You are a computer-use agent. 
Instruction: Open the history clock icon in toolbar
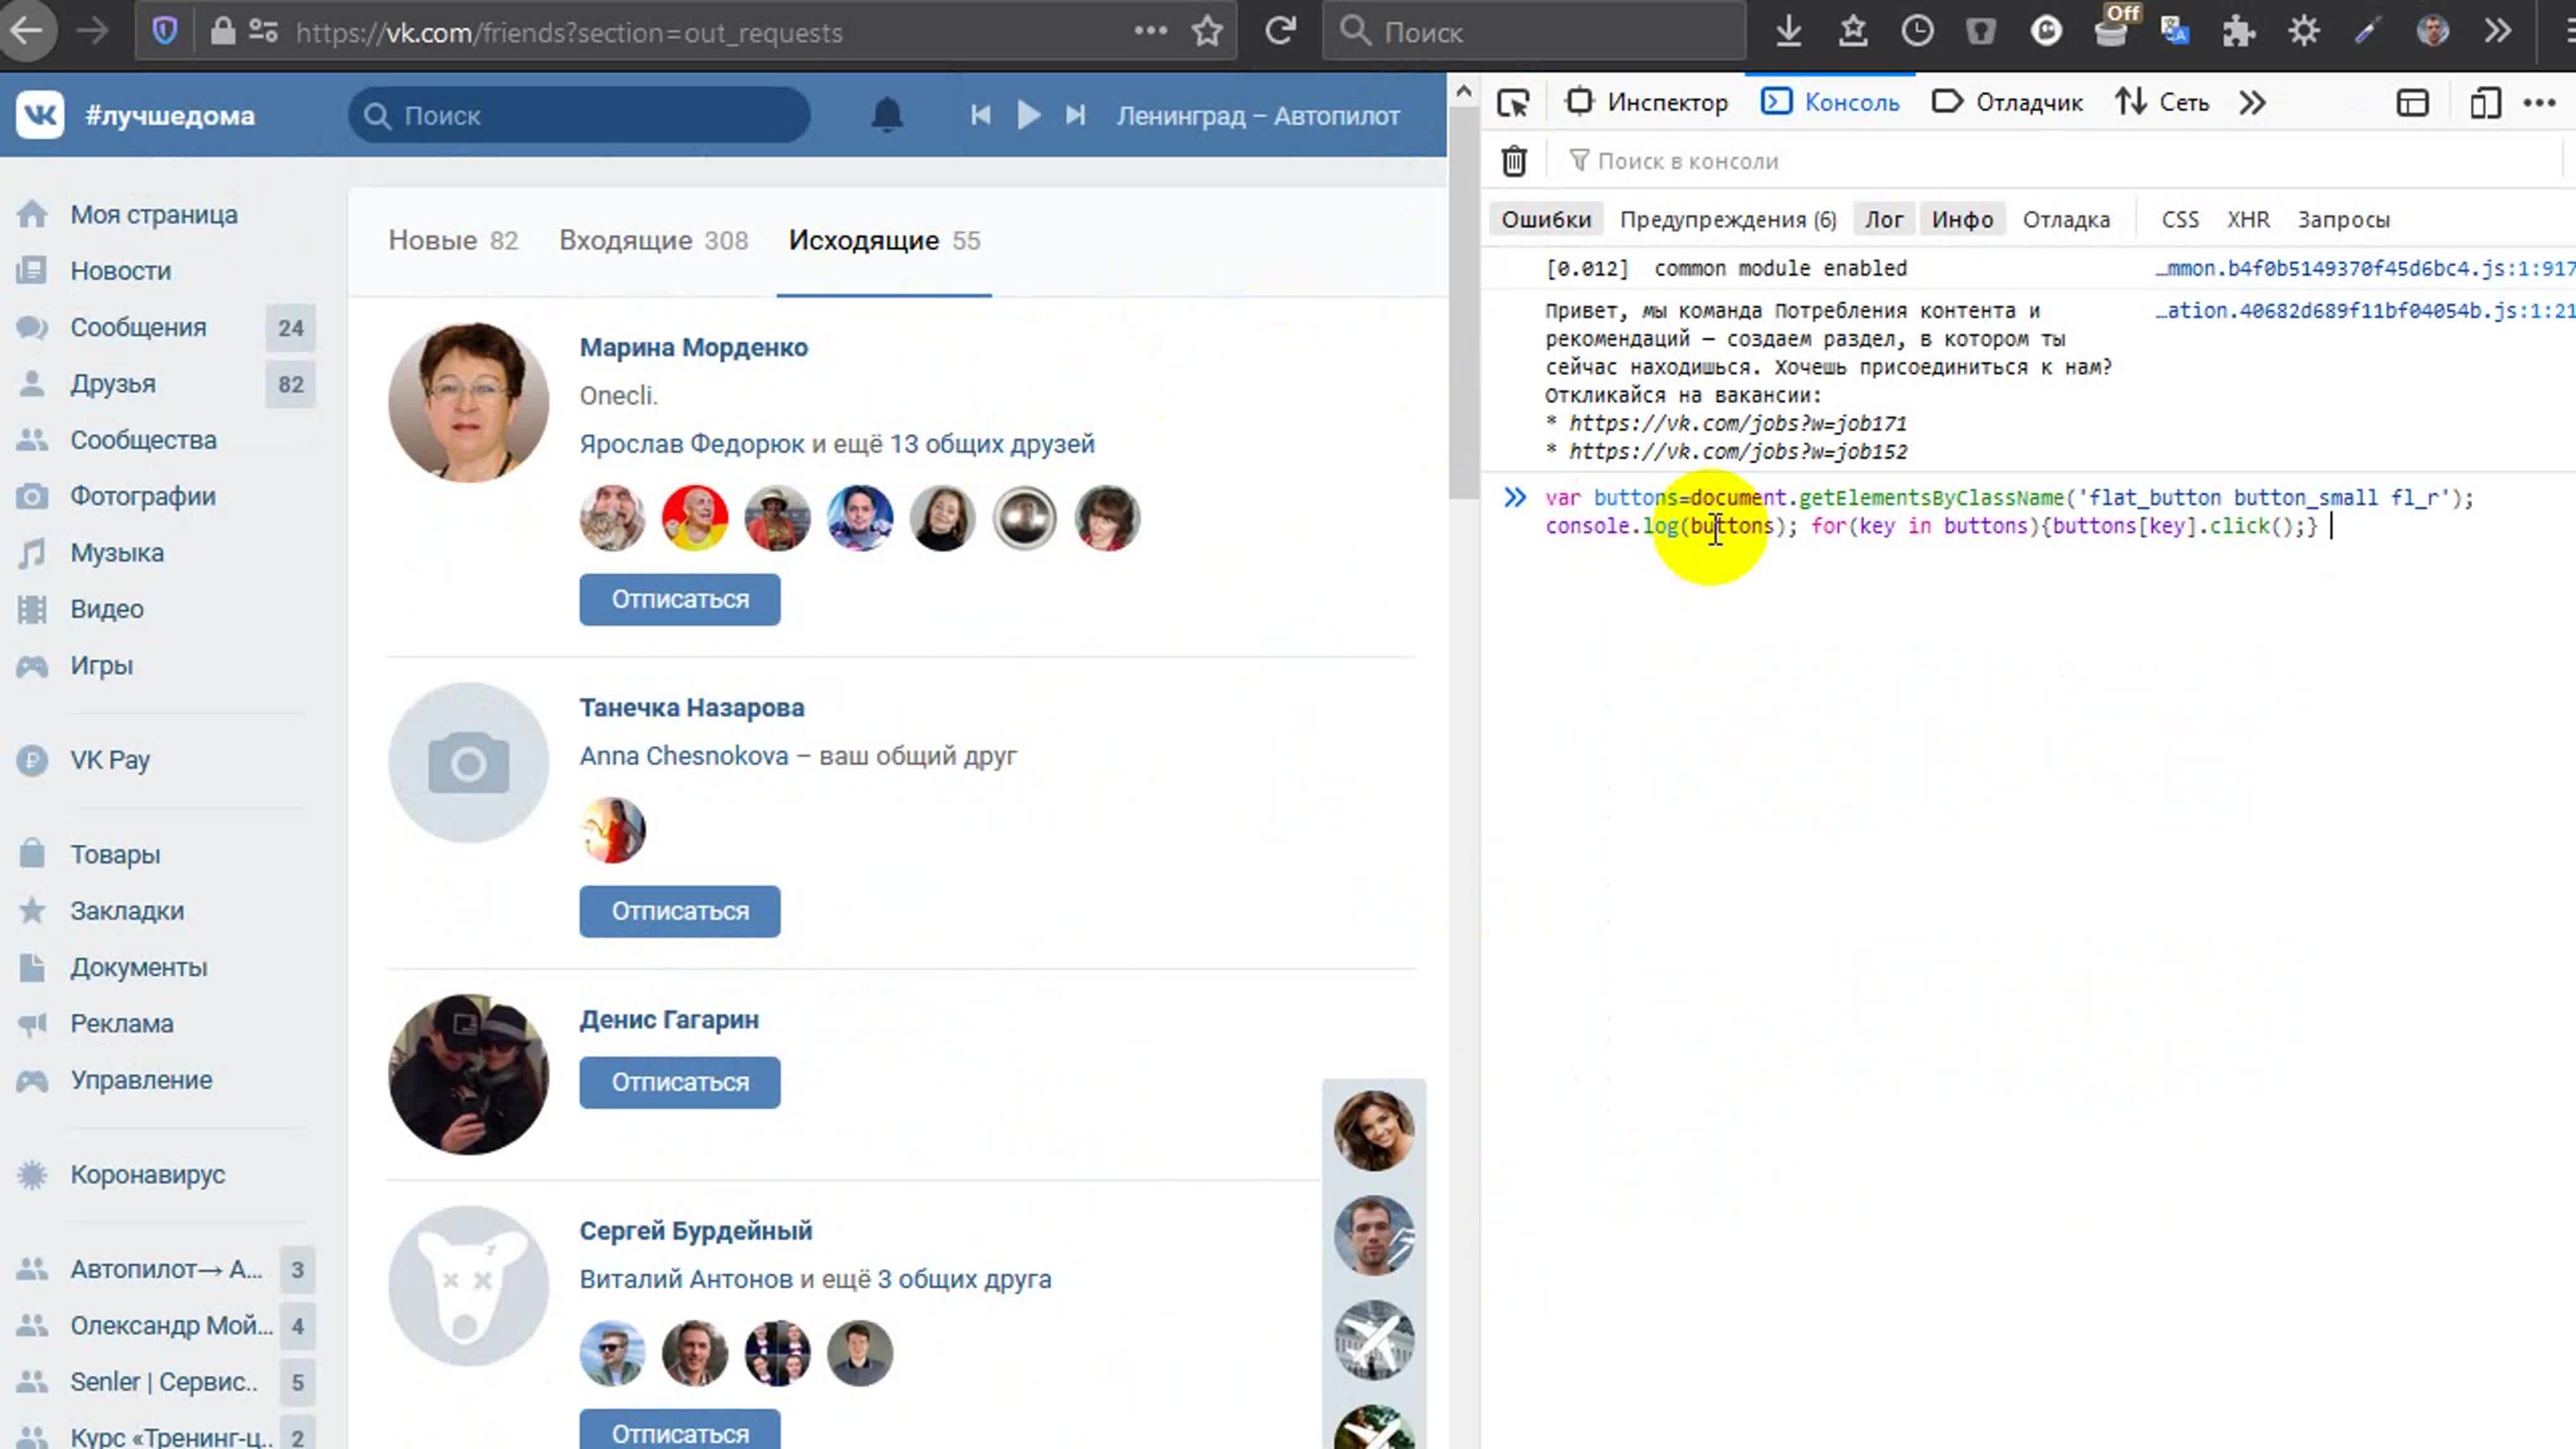(x=1917, y=31)
